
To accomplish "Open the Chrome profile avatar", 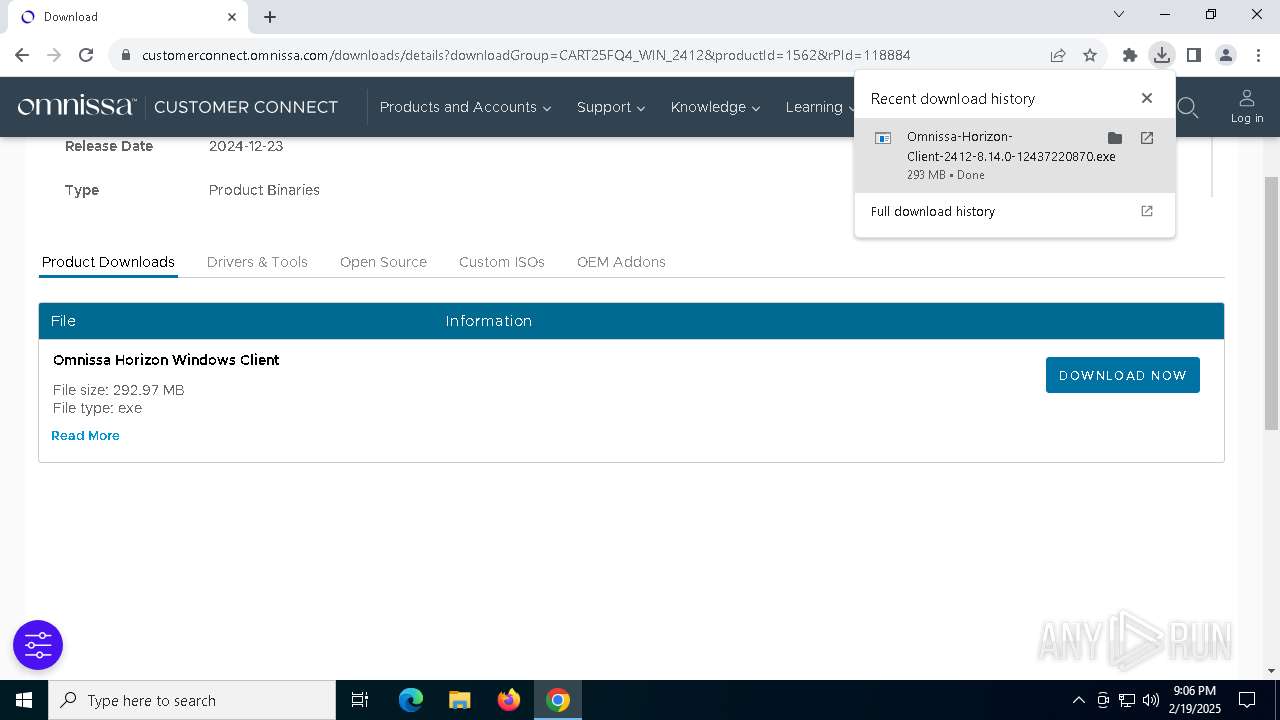I will pyautogui.click(x=1226, y=55).
